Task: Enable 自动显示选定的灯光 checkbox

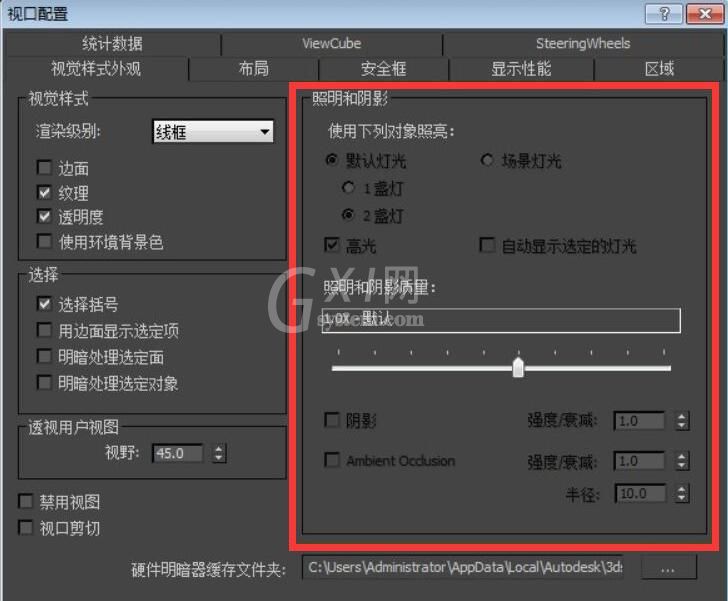Action: pos(487,245)
